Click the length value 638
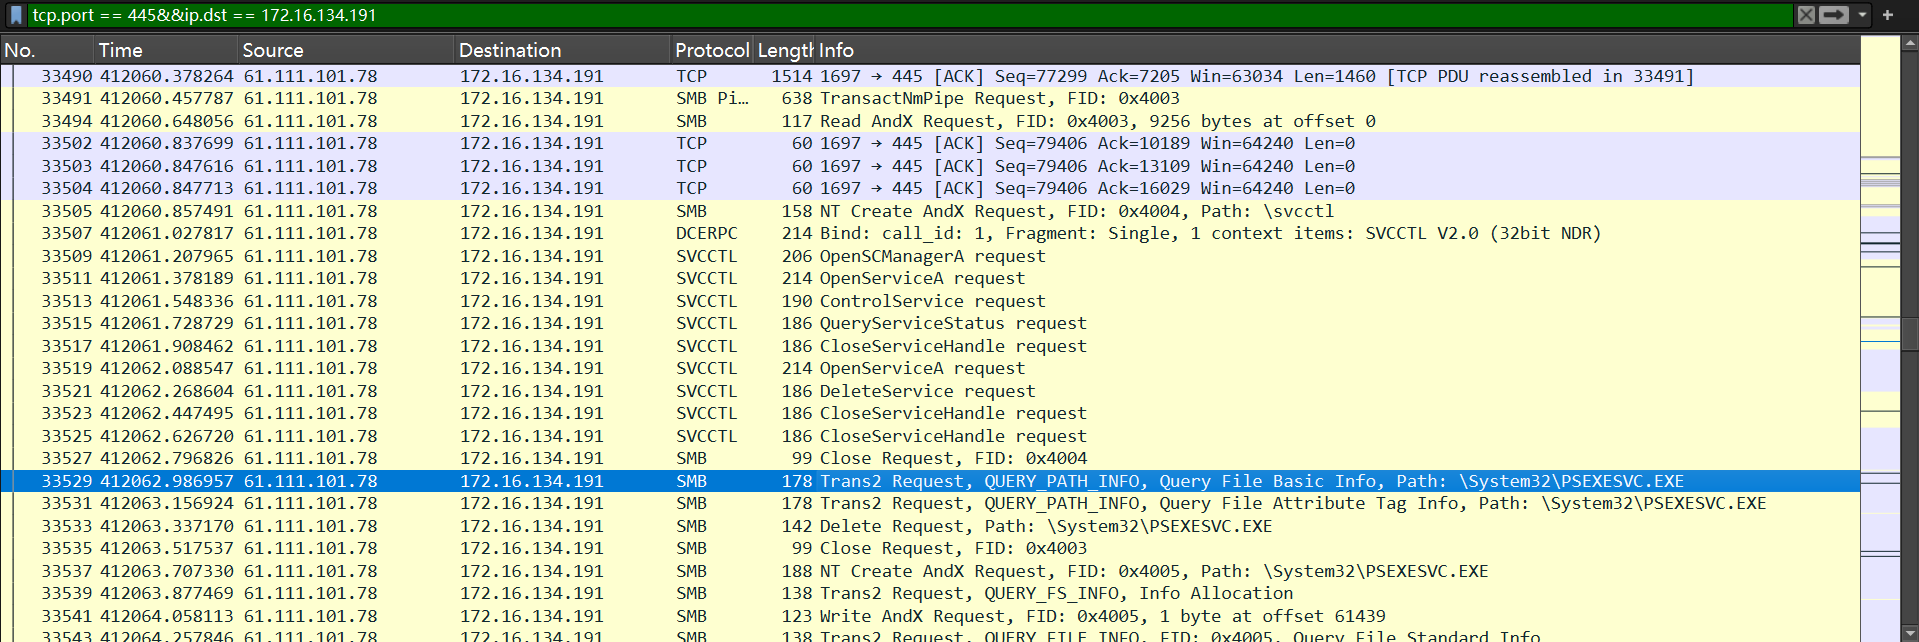1919x642 pixels. [796, 98]
